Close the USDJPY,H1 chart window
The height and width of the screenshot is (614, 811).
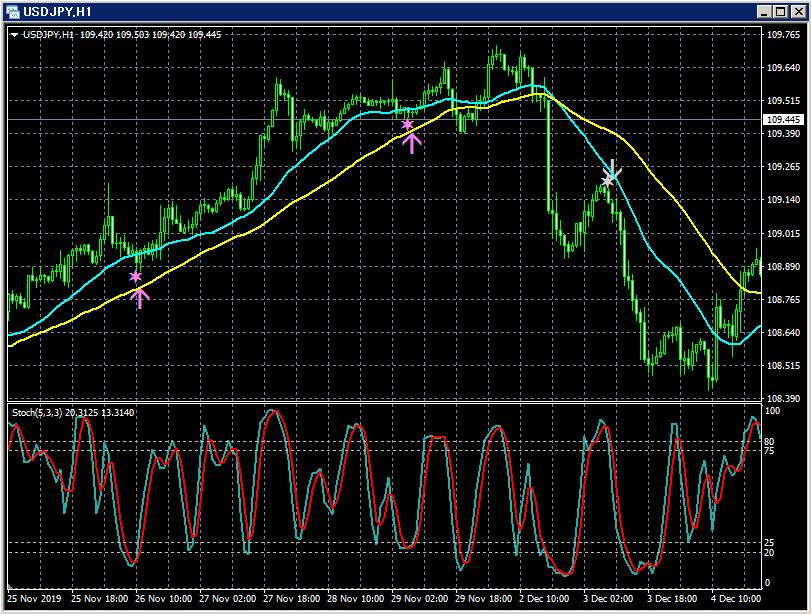pos(798,11)
